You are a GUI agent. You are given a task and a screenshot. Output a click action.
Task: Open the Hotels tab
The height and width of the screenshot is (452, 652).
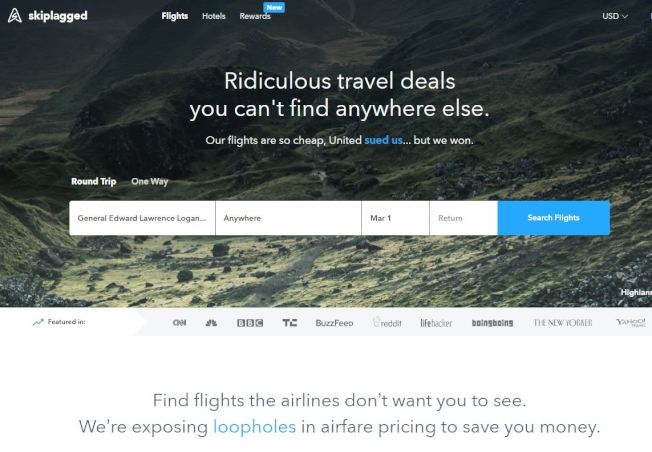[x=214, y=16]
